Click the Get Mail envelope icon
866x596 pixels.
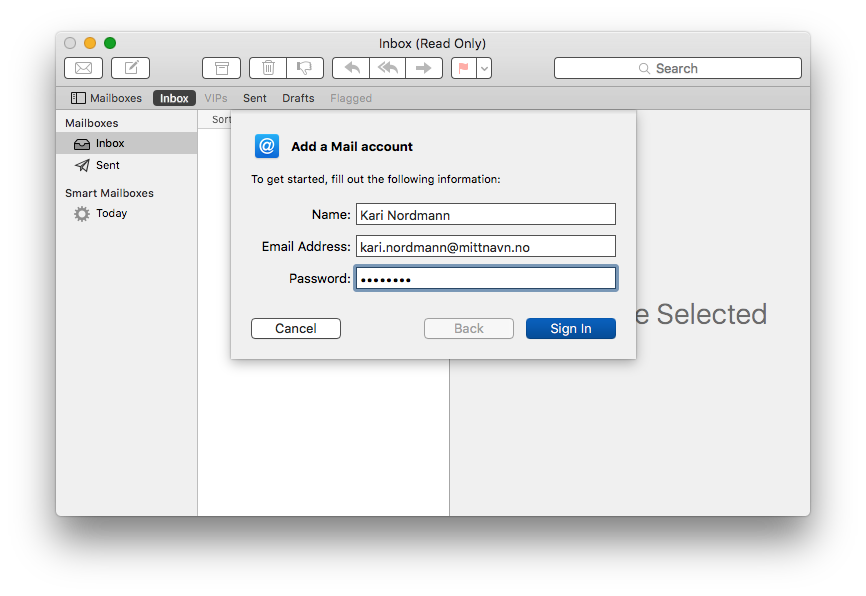(x=83, y=68)
